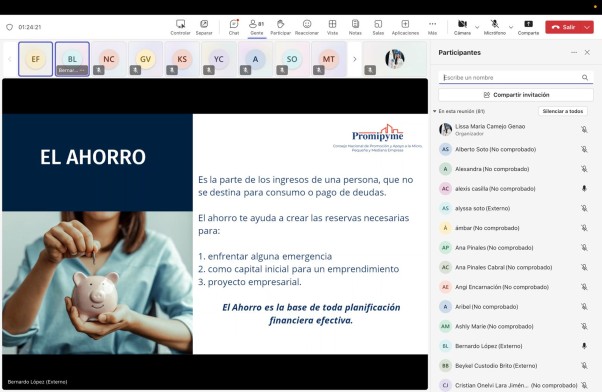Image resolution: width=602 pixels, height=392 pixels.
Task: Show previous participants with left chevron
Action: pos(10,59)
